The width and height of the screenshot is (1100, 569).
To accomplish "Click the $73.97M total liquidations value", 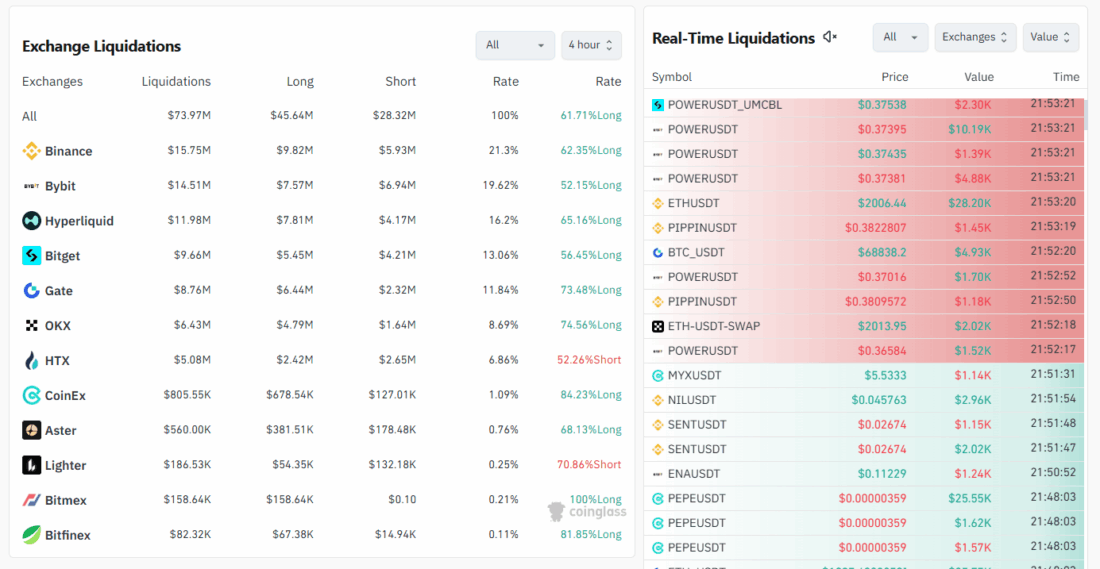I will [x=189, y=116].
